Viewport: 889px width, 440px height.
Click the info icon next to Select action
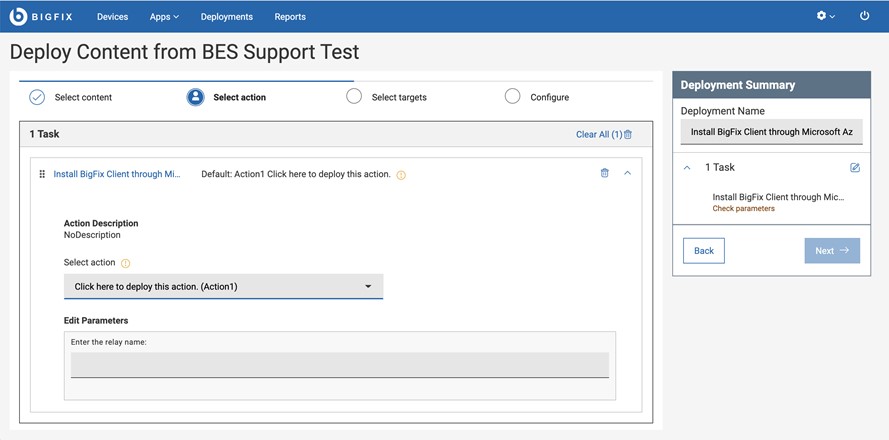[126, 263]
